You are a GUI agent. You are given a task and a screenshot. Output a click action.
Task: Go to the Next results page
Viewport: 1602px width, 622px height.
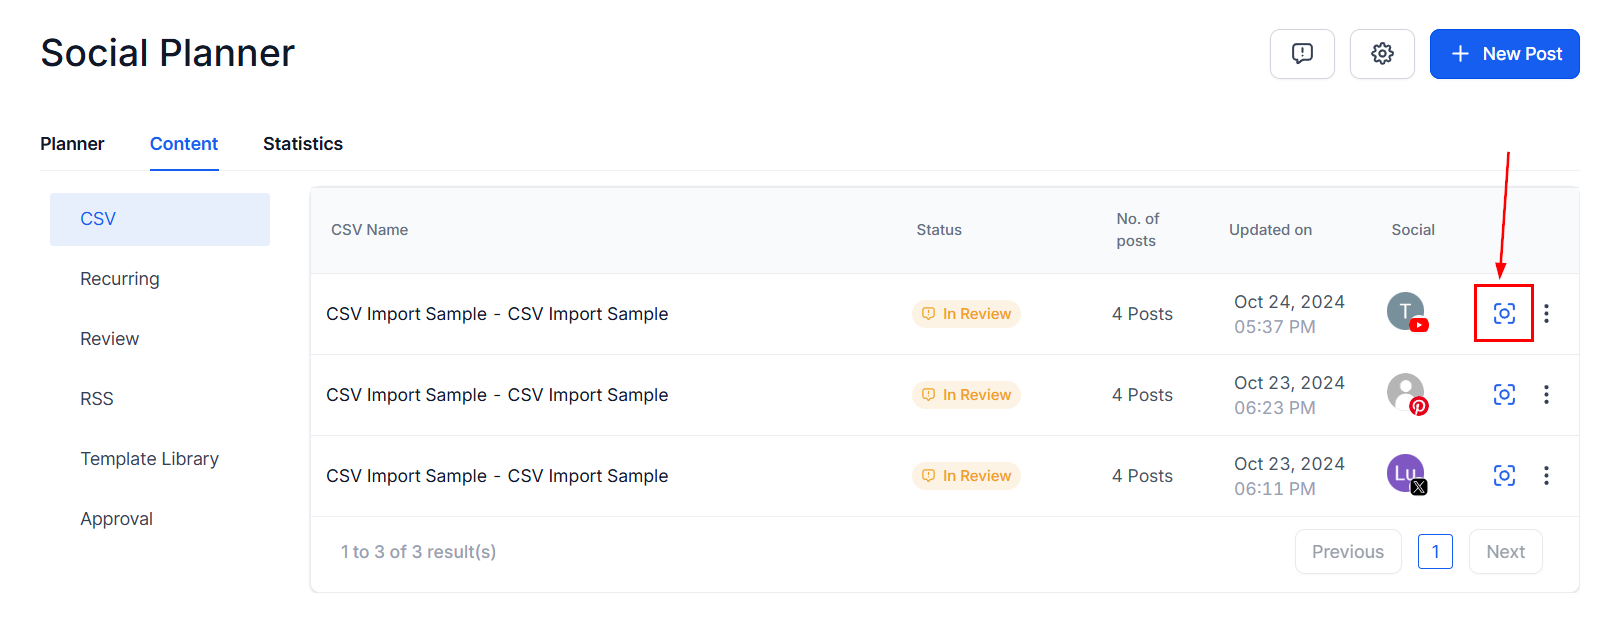click(x=1505, y=552)
